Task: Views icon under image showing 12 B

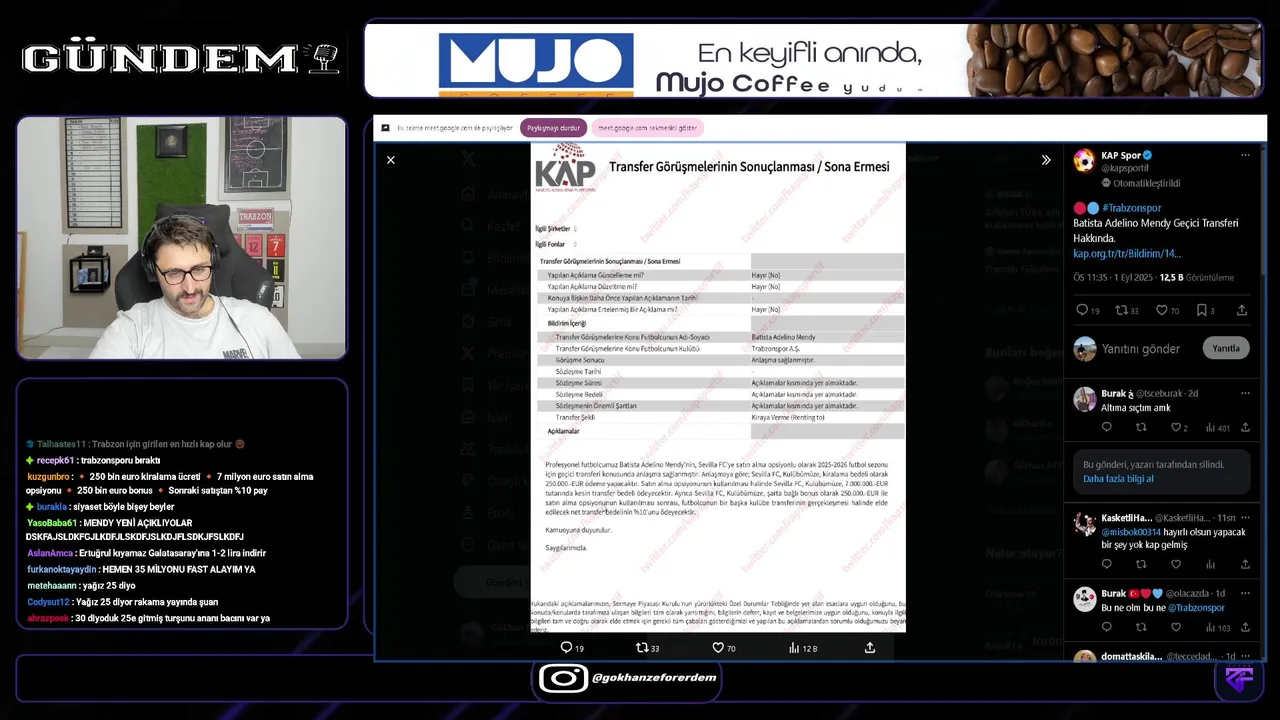Action: (794, 648)
